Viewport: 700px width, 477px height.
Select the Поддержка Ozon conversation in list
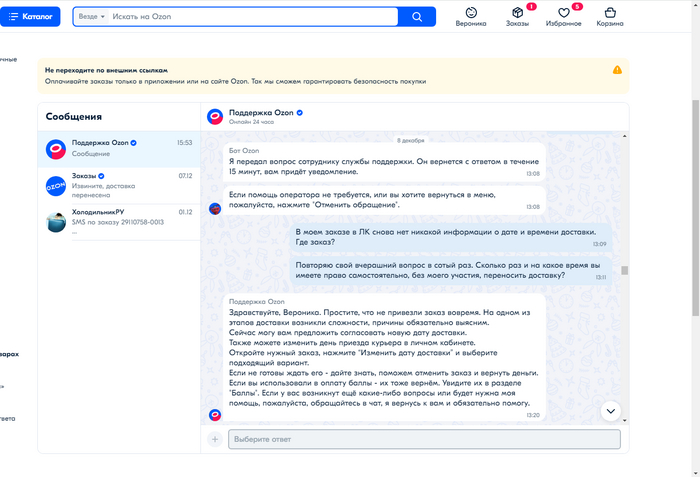pyautogui.click(x=119, y=149)
